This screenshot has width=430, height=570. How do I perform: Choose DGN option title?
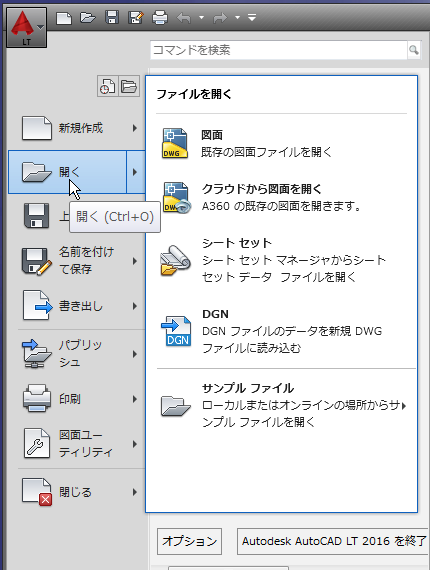[215, 314]
